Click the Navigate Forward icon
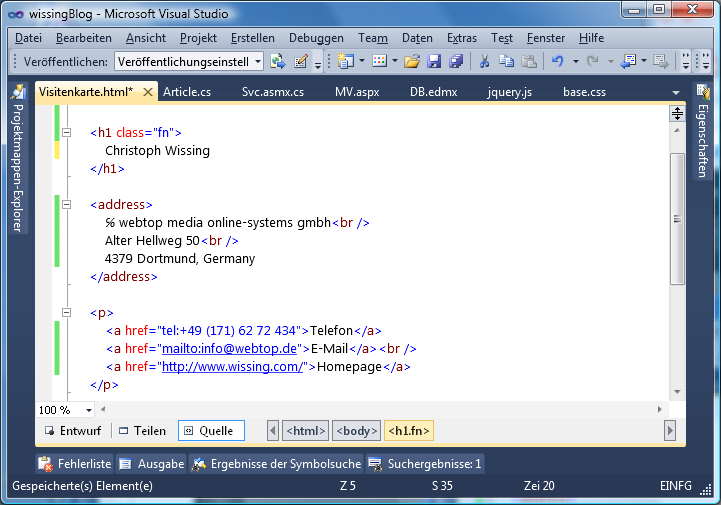 point(661,61)
